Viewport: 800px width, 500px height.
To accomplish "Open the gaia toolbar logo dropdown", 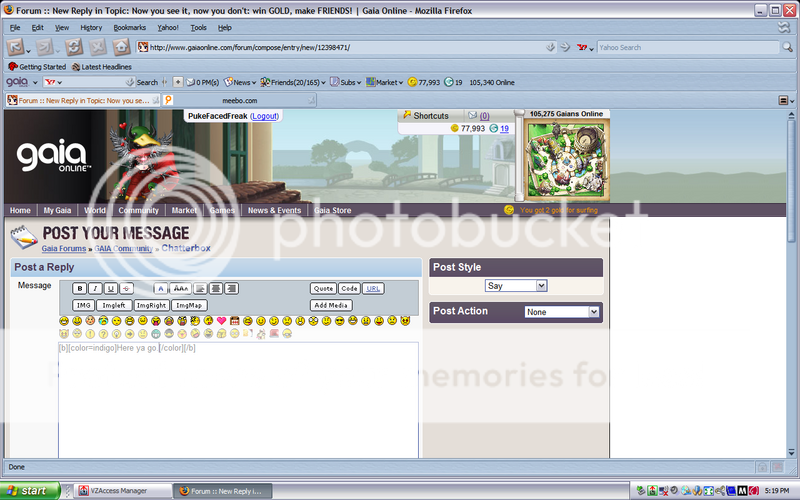I will tap(35, 82).
